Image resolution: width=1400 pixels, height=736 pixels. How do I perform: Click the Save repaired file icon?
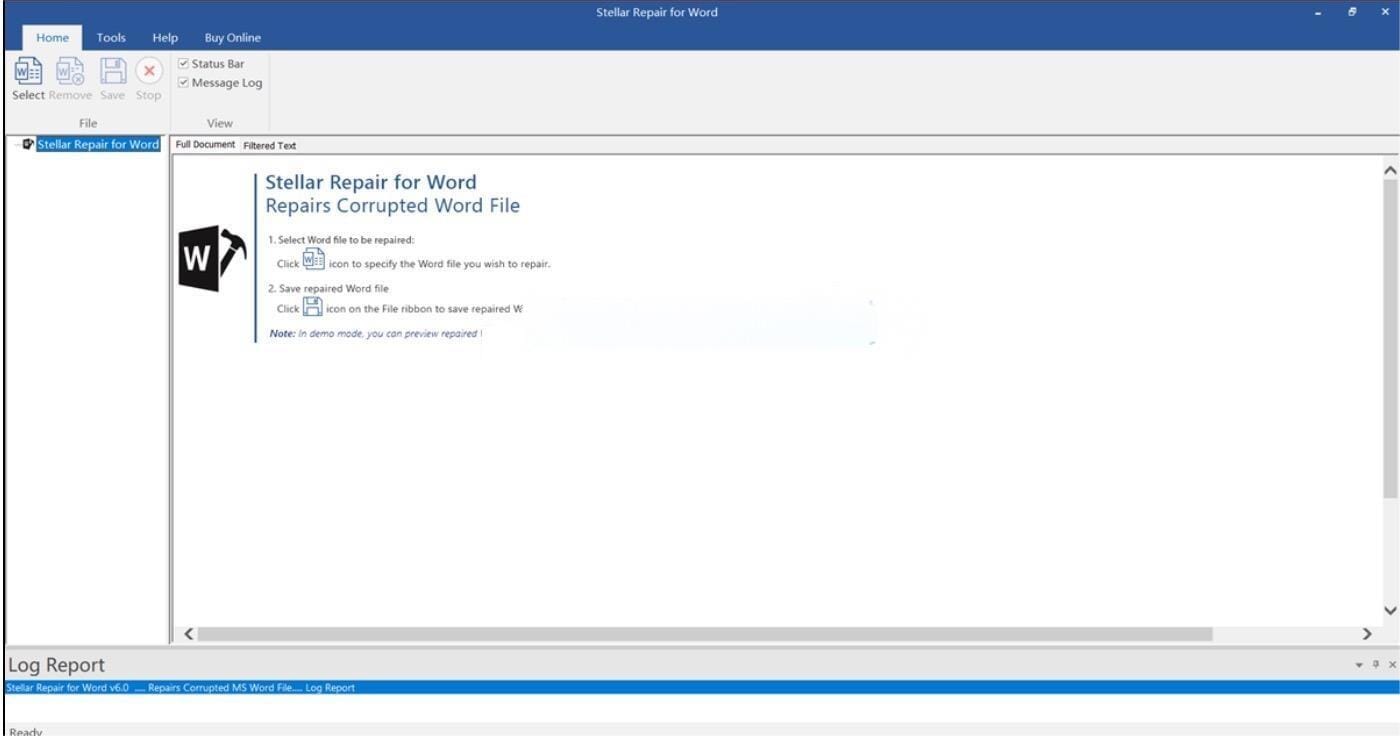coord(113,72)
